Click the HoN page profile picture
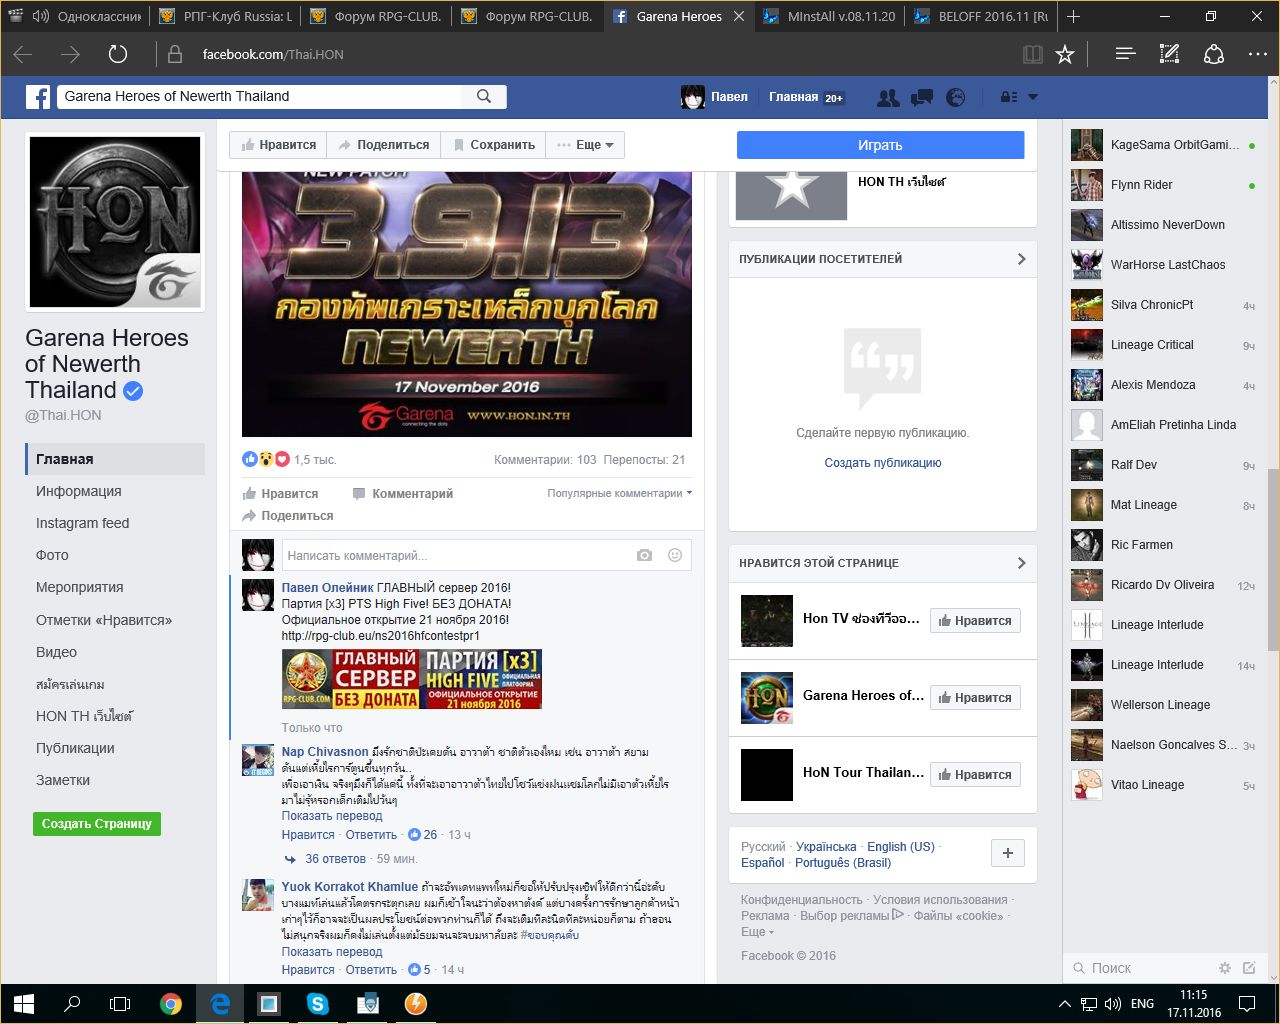 pos(115,222)
